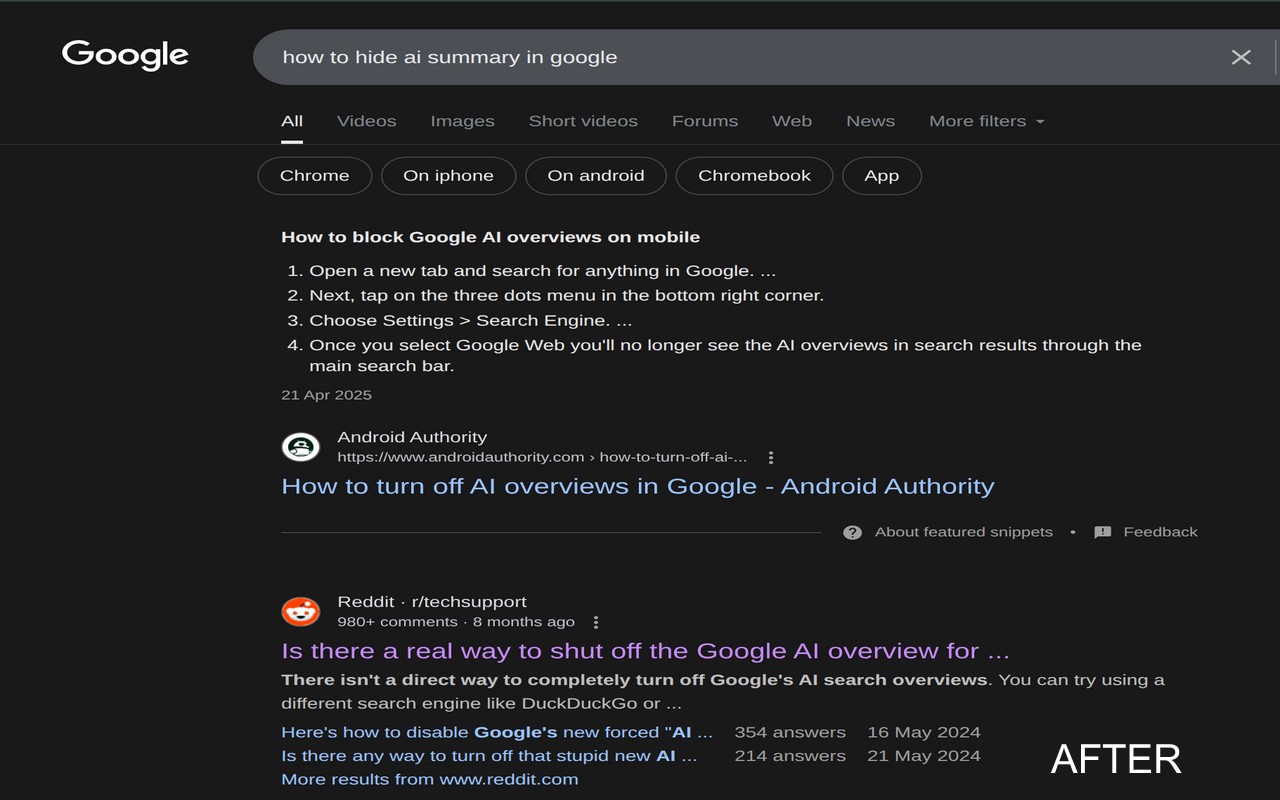This screenshot has height=800, width=1280.
Task: Click More results from www.reddit.com
Action: pyautogui.click(x=430, y=780)
